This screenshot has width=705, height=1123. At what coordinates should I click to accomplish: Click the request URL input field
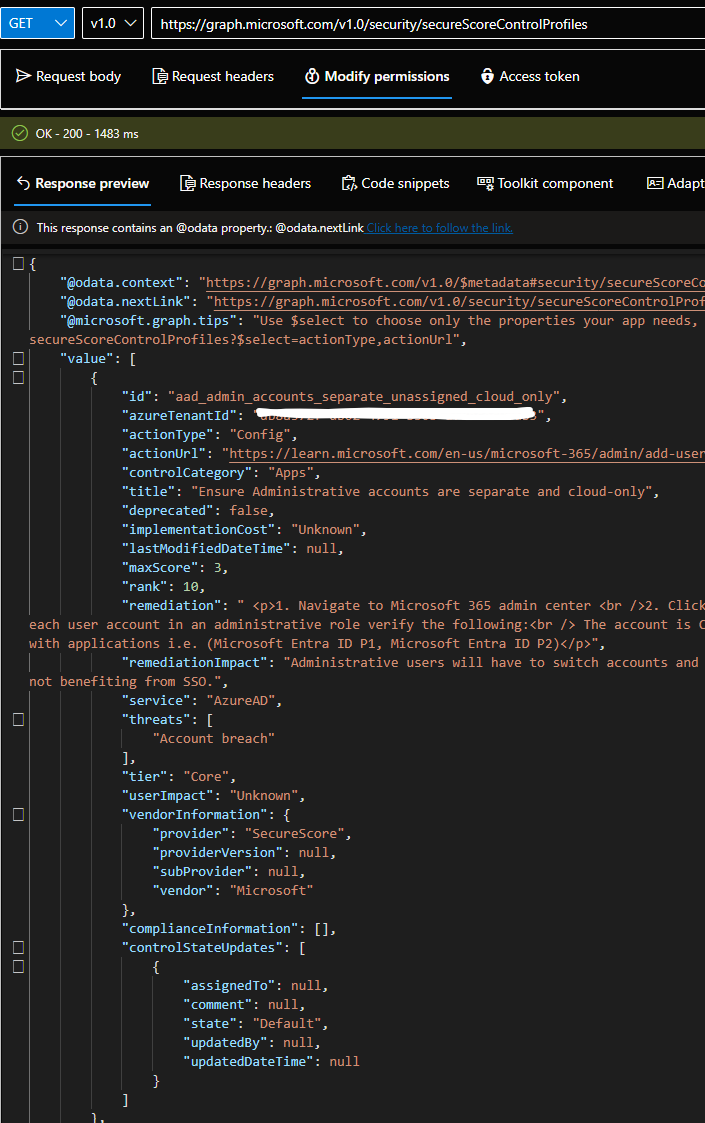(x=428, y=24)
